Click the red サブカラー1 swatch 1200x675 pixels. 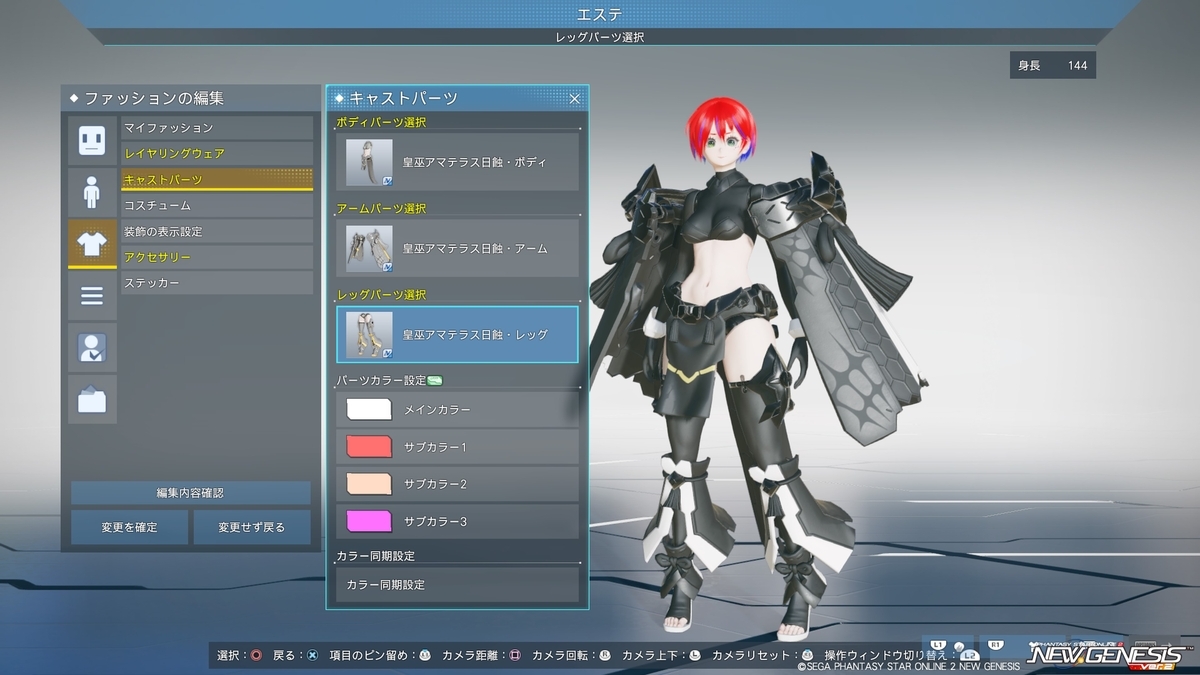click(369, 447)
